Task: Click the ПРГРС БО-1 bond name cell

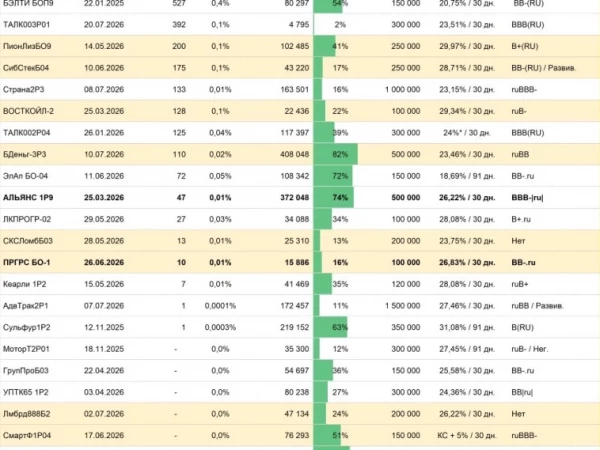Action: tap(26, 263)
